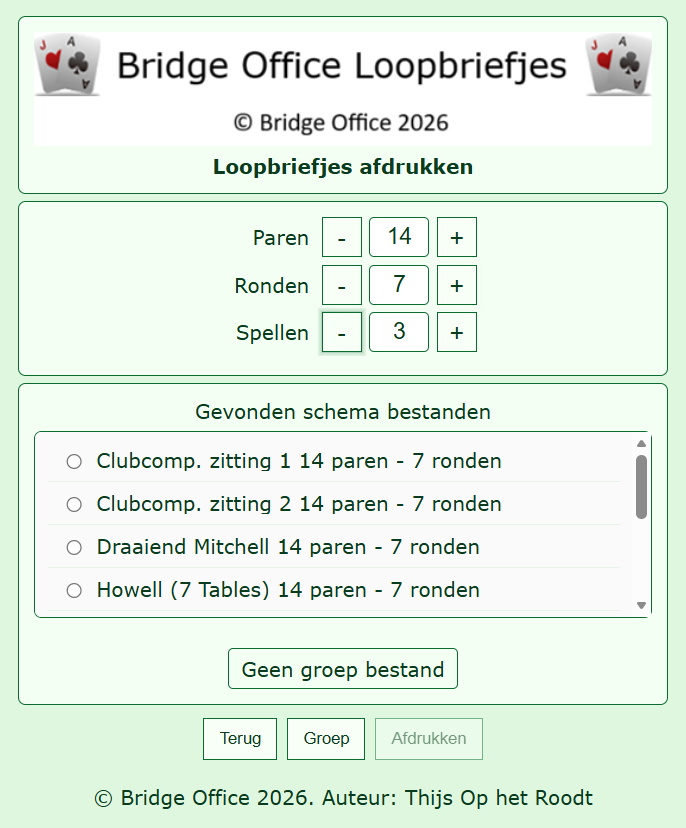
Task: Click the Spellen value field showing 3
Action: [x=399, y=332]
